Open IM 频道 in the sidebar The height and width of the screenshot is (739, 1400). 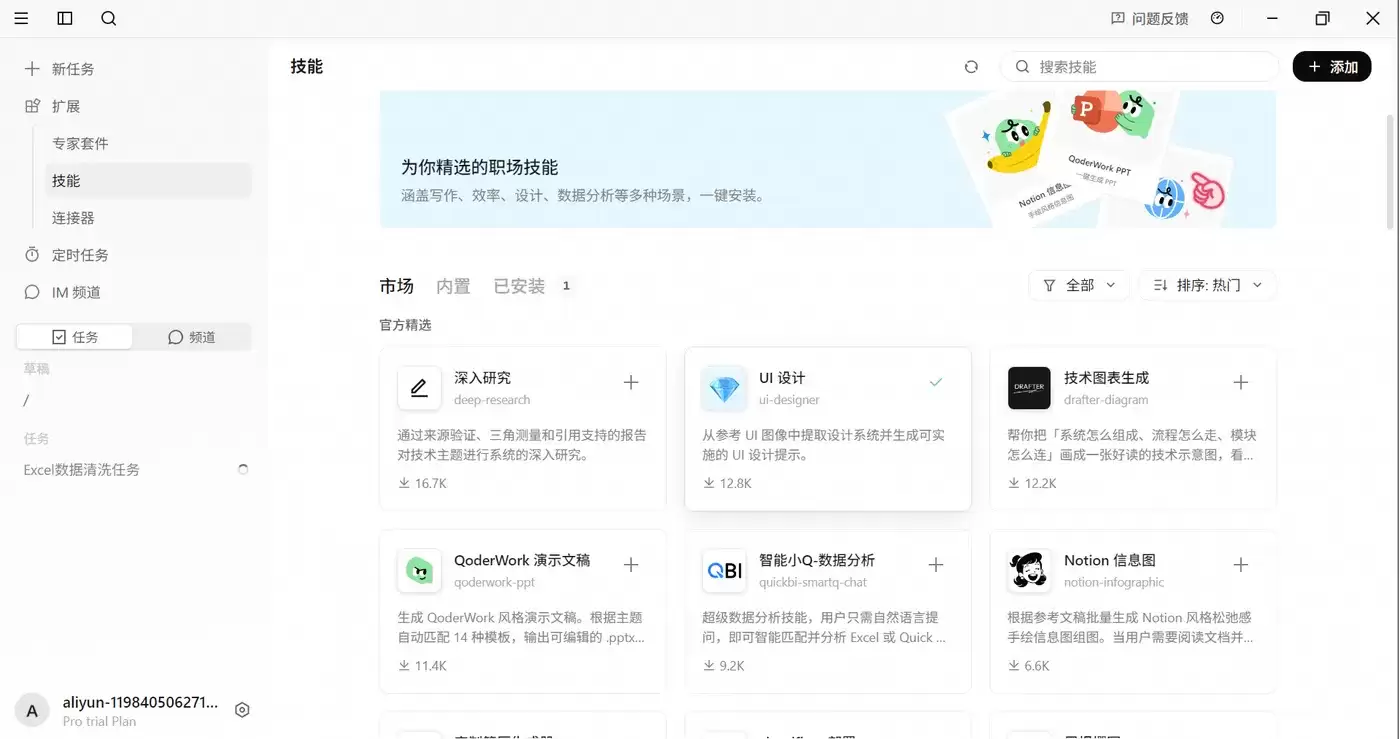pyautogui.click(x=134, y=292)
